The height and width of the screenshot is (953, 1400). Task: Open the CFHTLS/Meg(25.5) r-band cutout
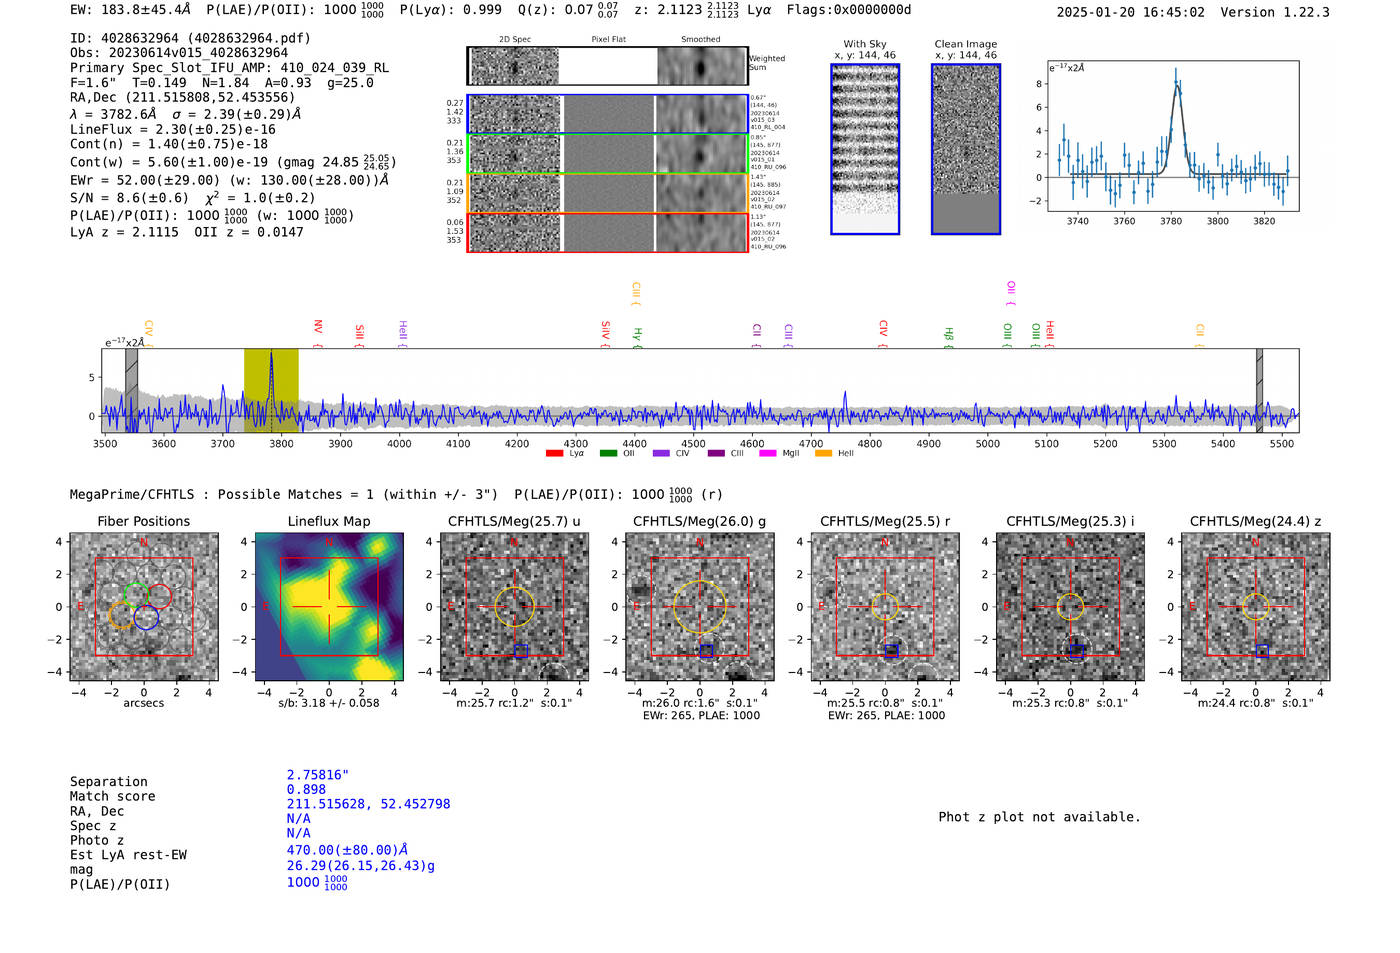point(885,606)
